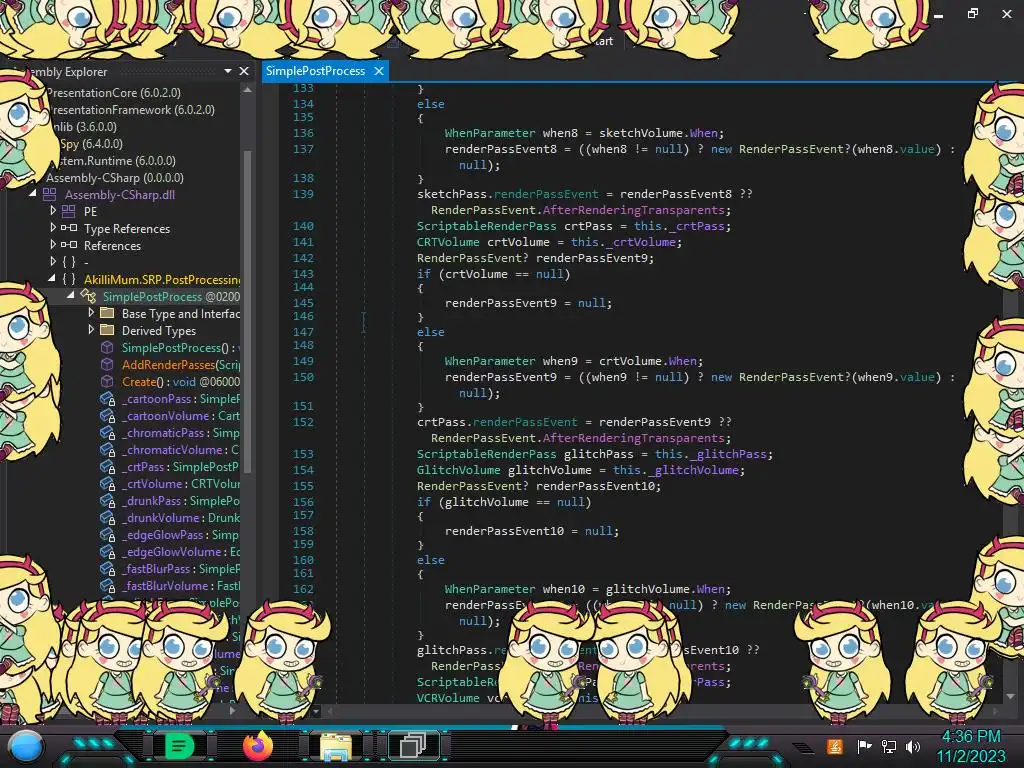This screenshot has width=1024, height=768.
Task: Click the Windows Start orb
Action: click(x=25, y=746)
